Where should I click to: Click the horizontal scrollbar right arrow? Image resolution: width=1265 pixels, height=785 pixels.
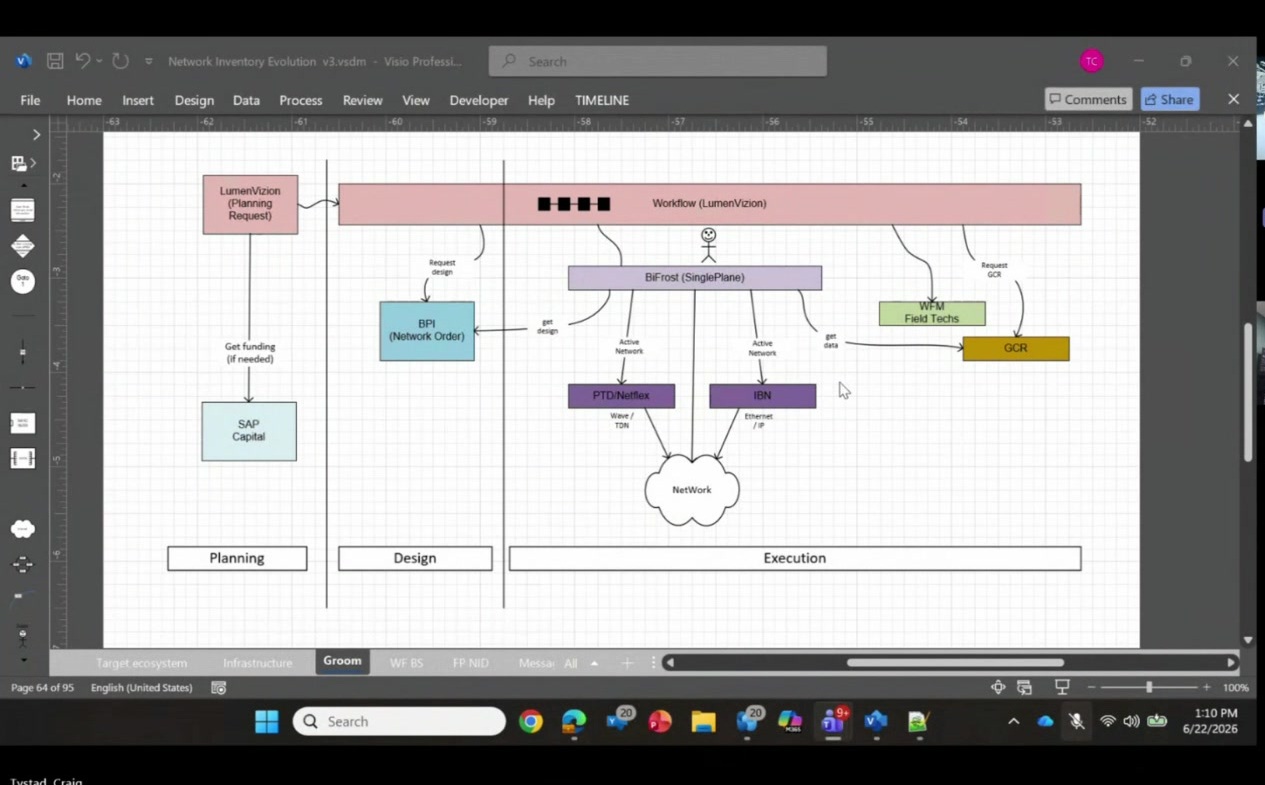tap(1231, 662)
